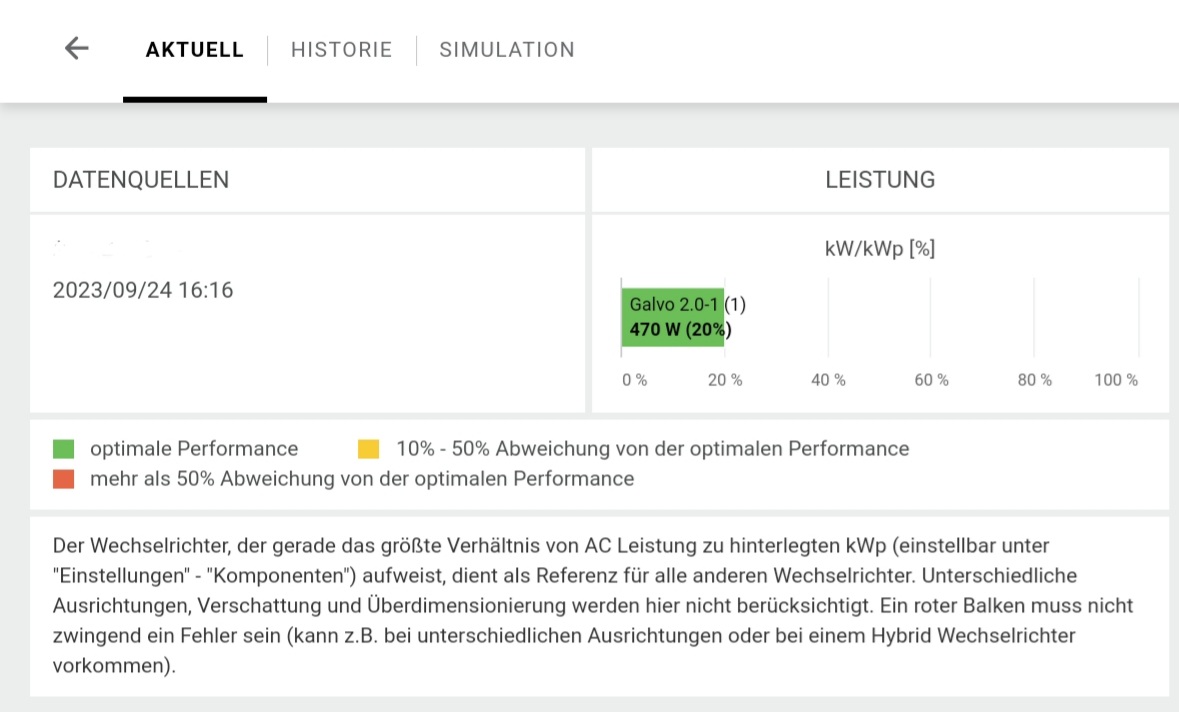Click the kW/kWp [%] chart title
This screenshot has width=1179, height=712.
pyautogui.click(x=880, y=249)
